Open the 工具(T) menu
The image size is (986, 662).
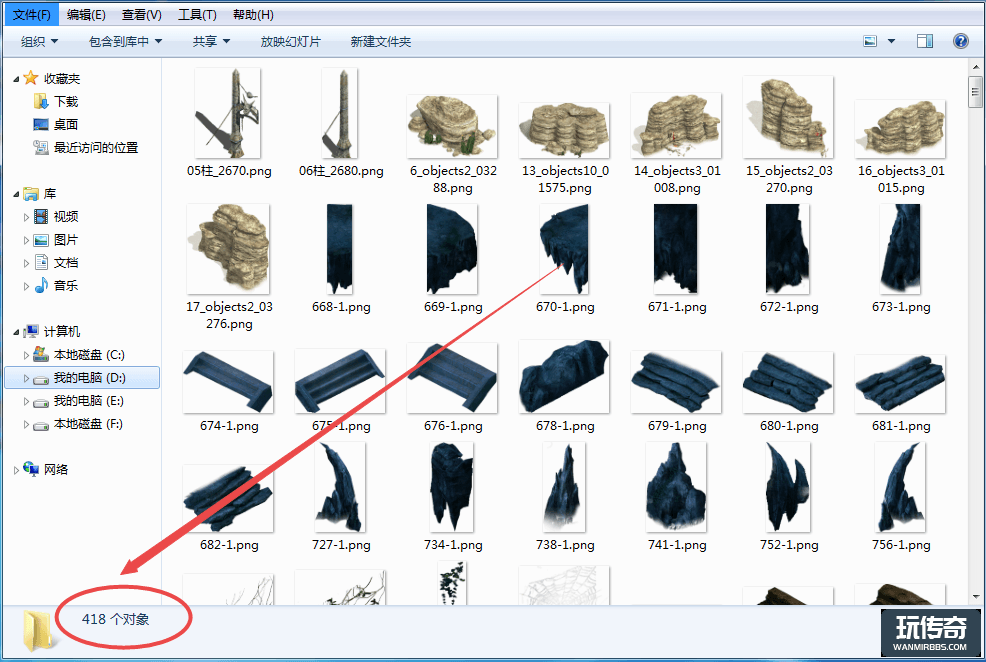(197, 14)
